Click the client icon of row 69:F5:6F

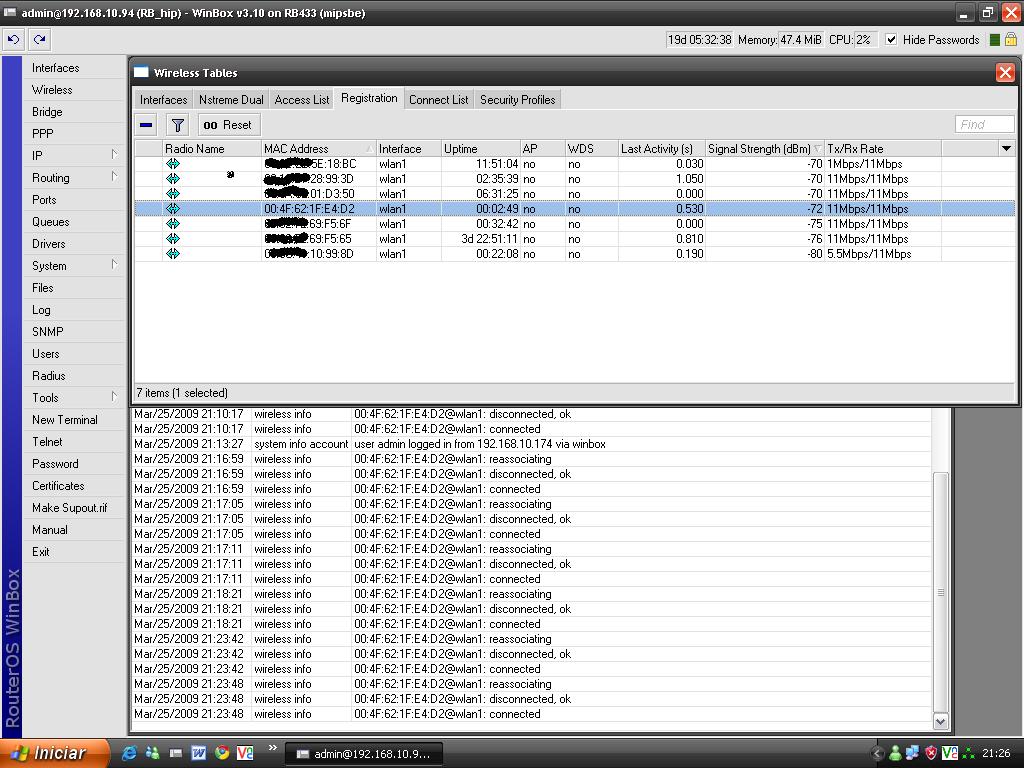(172, 224)
